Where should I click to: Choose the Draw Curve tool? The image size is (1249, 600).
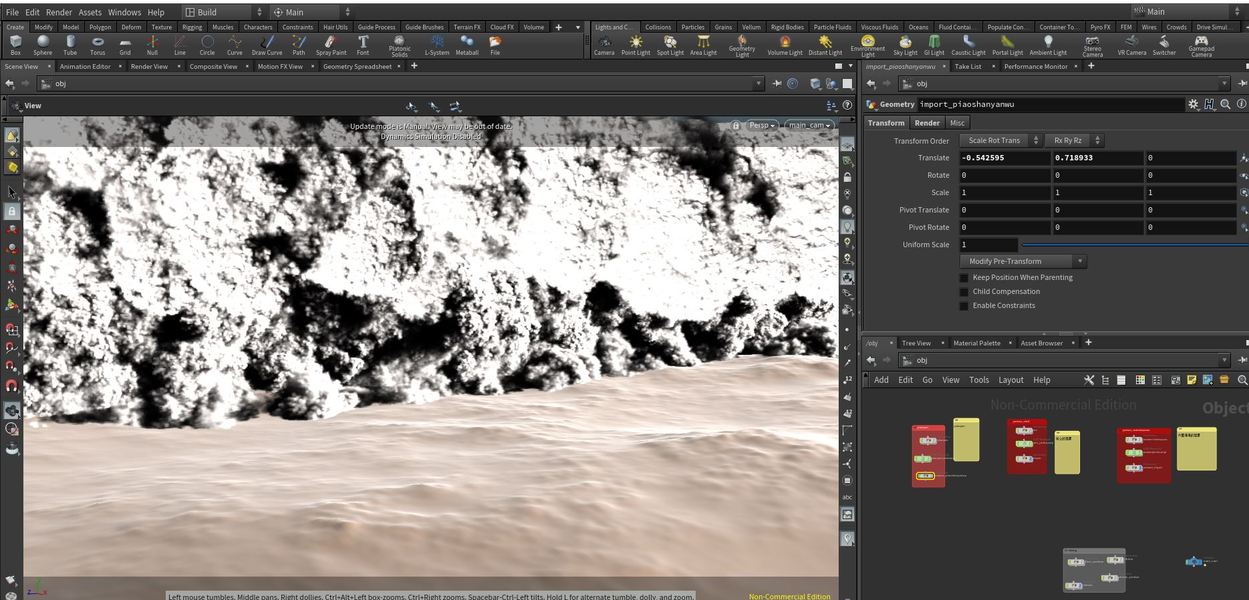pos(266,44)
